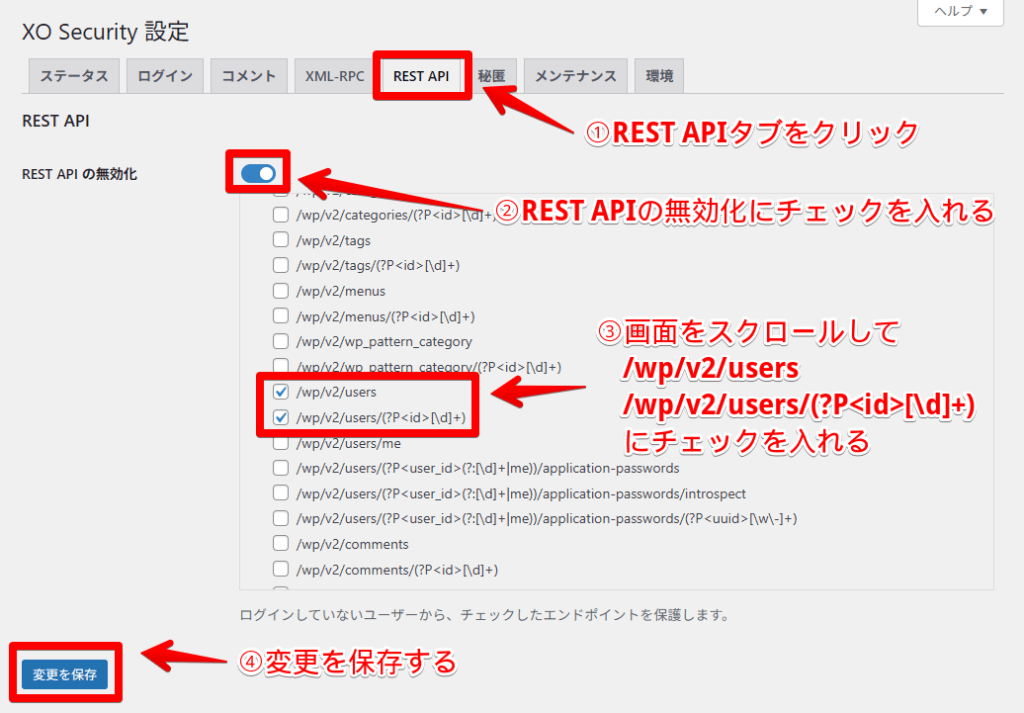The width and height of the screenshot is (1024, 713).
Task: Tick the /wp/v2/comments/(?P<id>[\d]+) checkbox
Action: (x=281, y=569)
